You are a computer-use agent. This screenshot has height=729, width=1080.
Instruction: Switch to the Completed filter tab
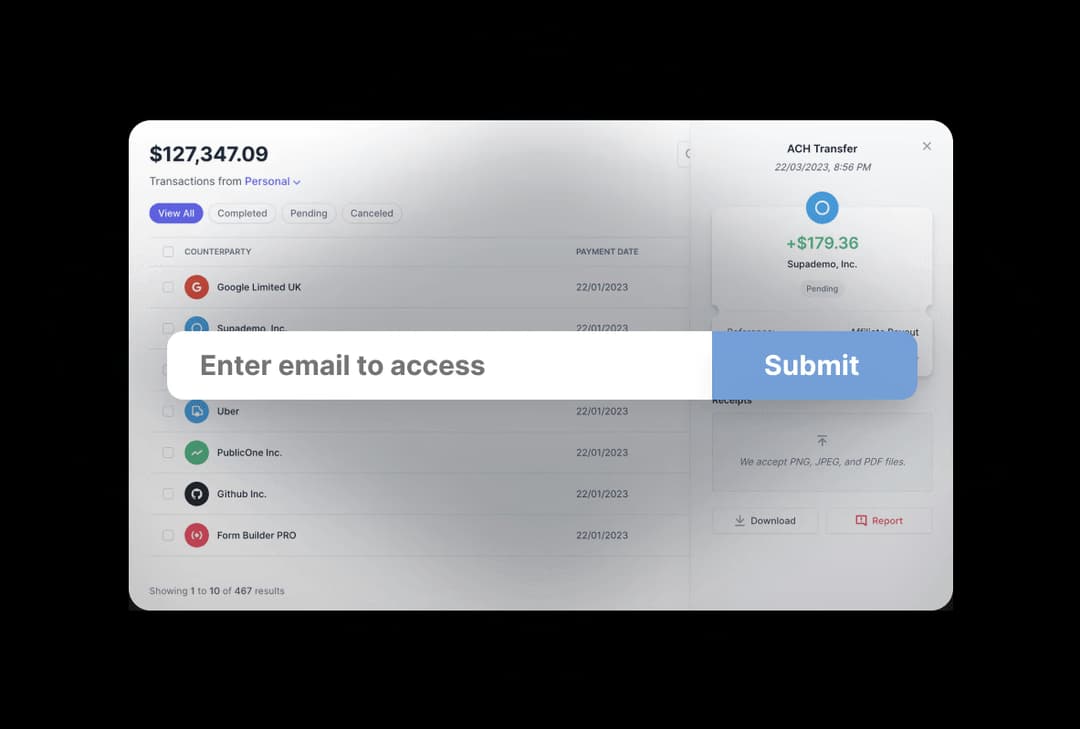coord(242,213)
